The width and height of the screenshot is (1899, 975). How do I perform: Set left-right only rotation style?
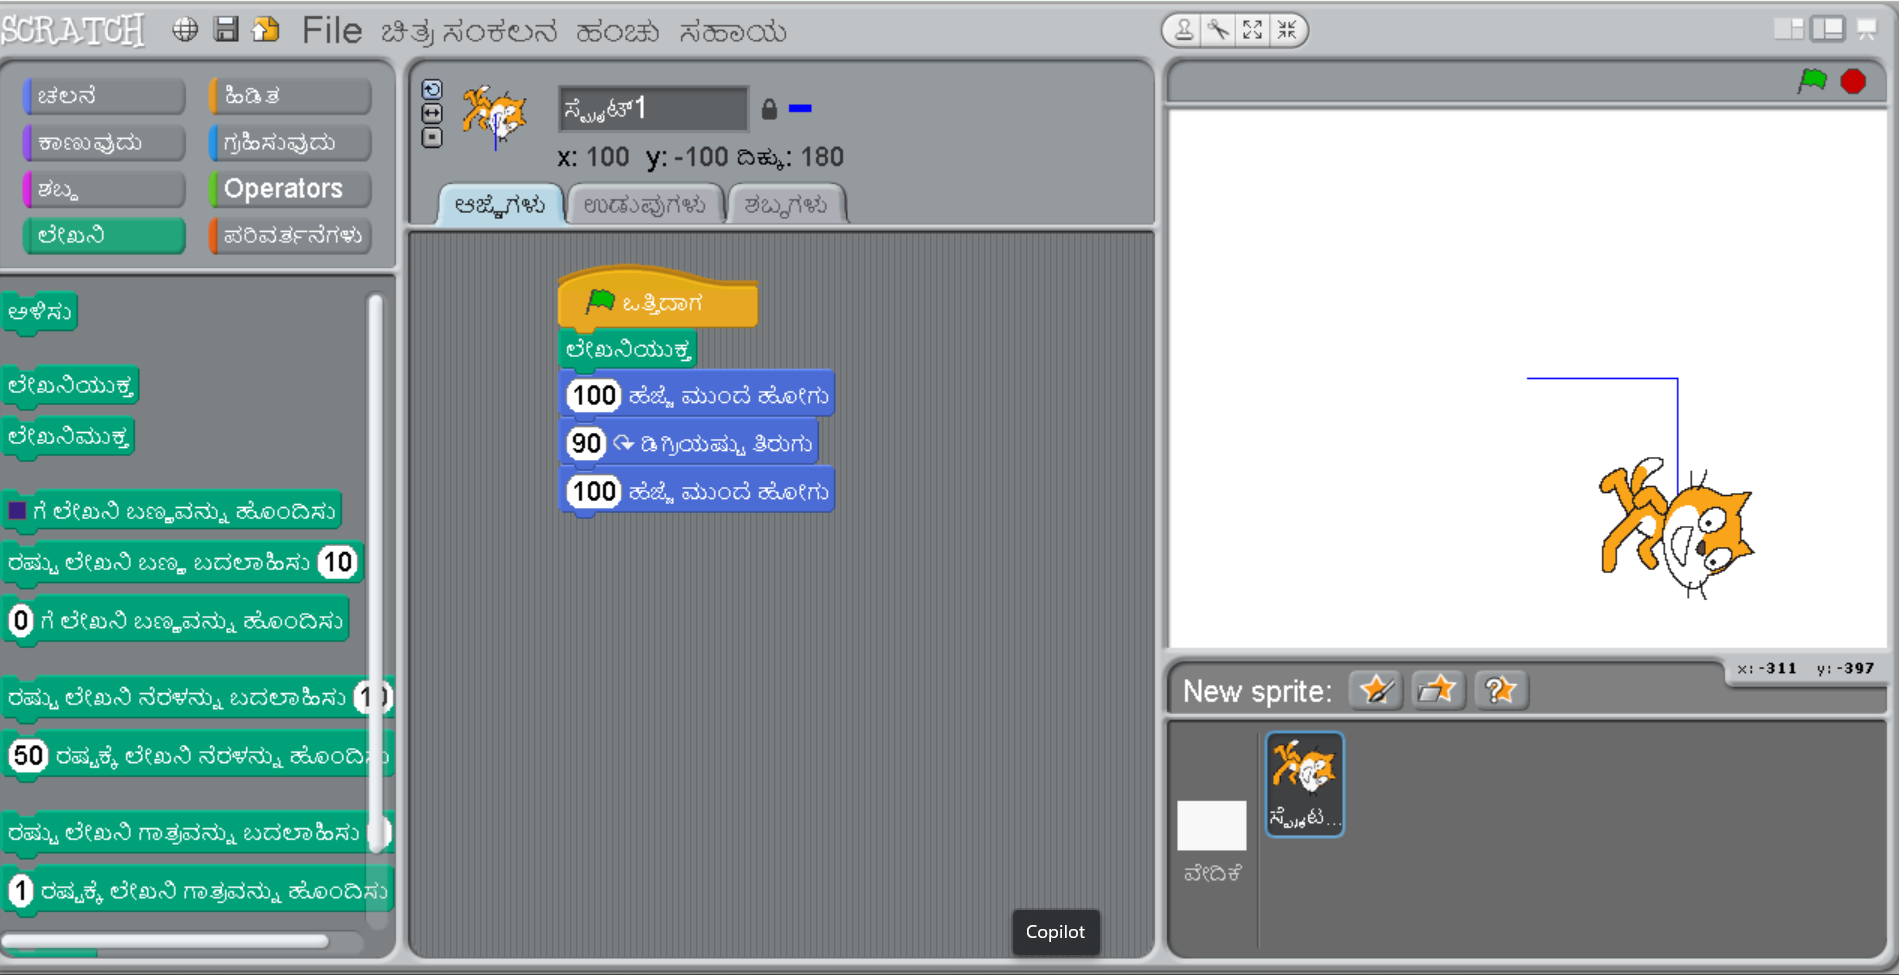pyautogui.click(x=432, y=114)
